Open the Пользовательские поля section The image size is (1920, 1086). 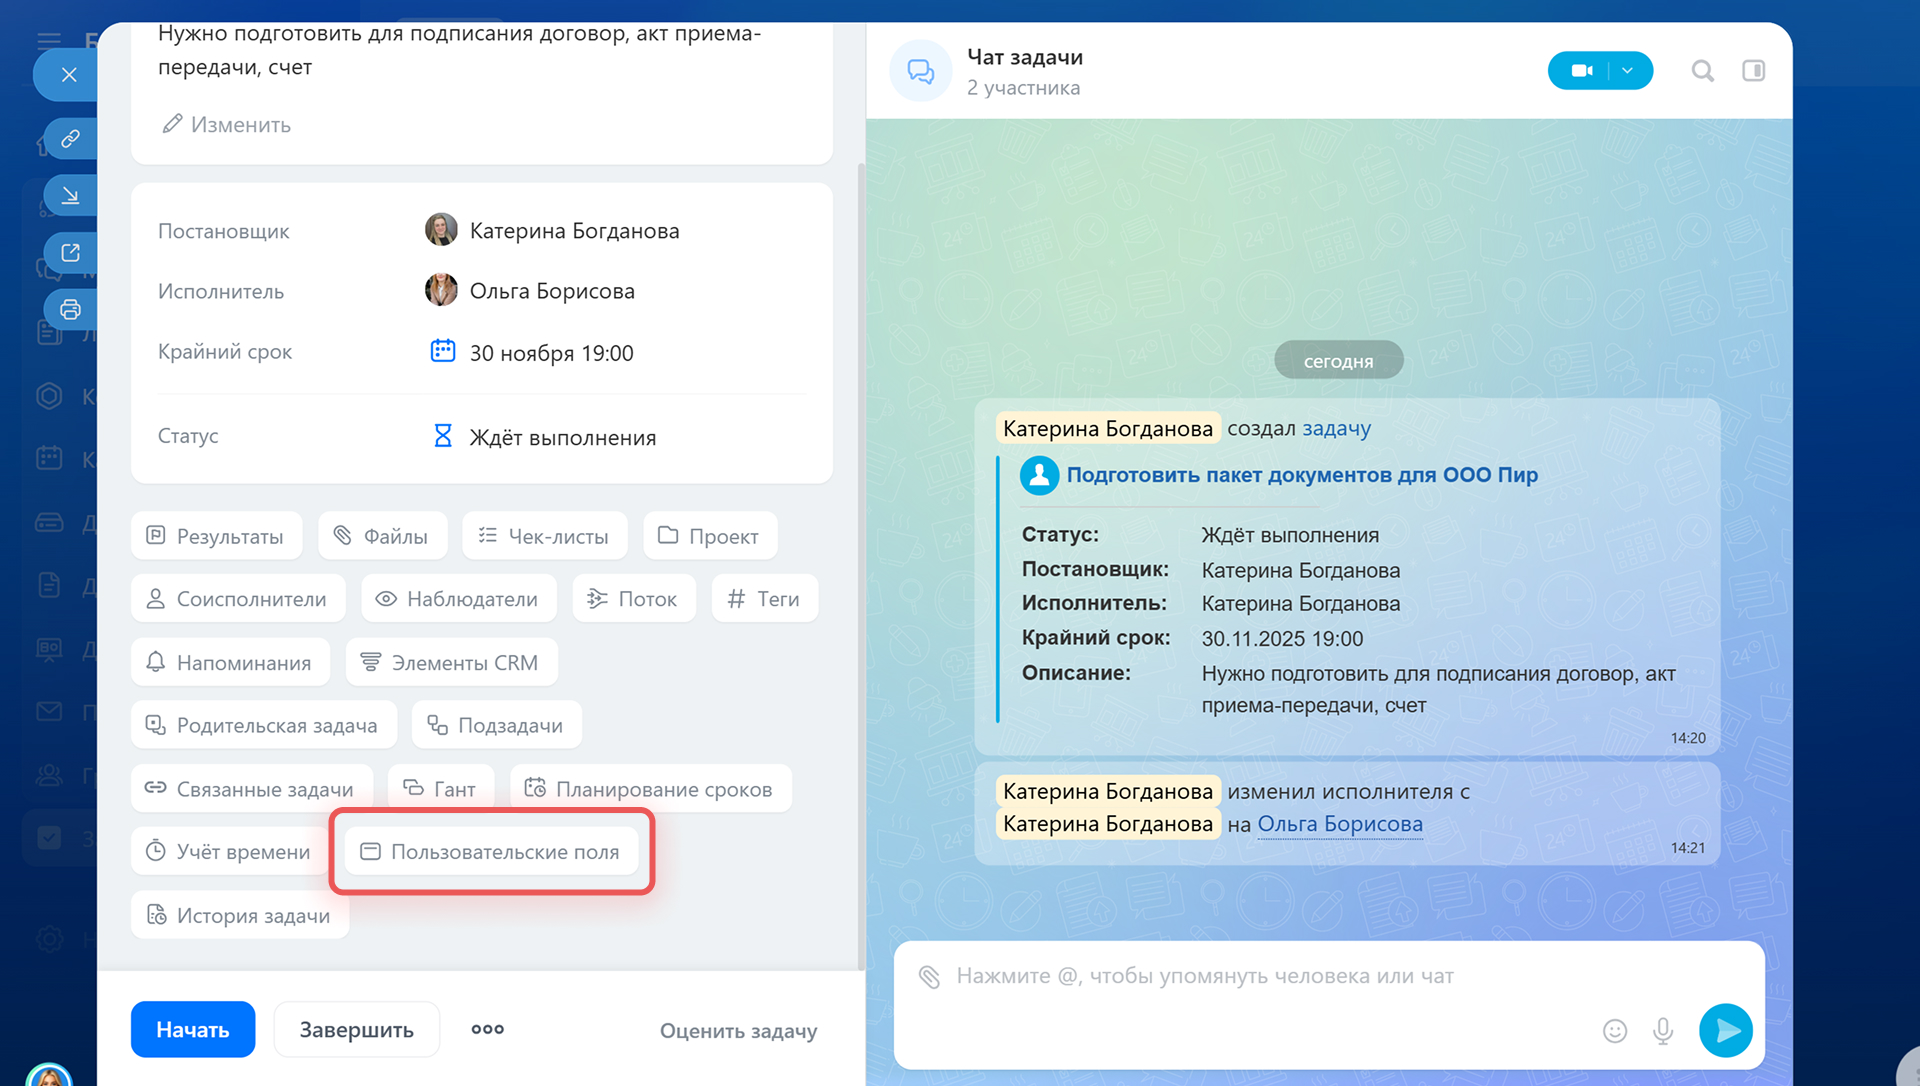[x=491, y=852]
